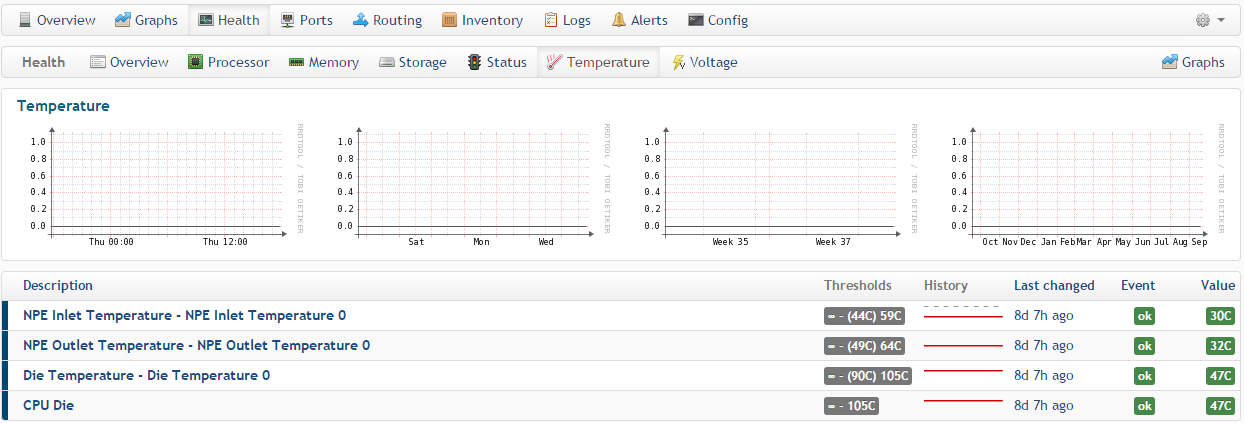
Task: Open the Config tab
Action: pyautogui.click(x=718, y=20)
